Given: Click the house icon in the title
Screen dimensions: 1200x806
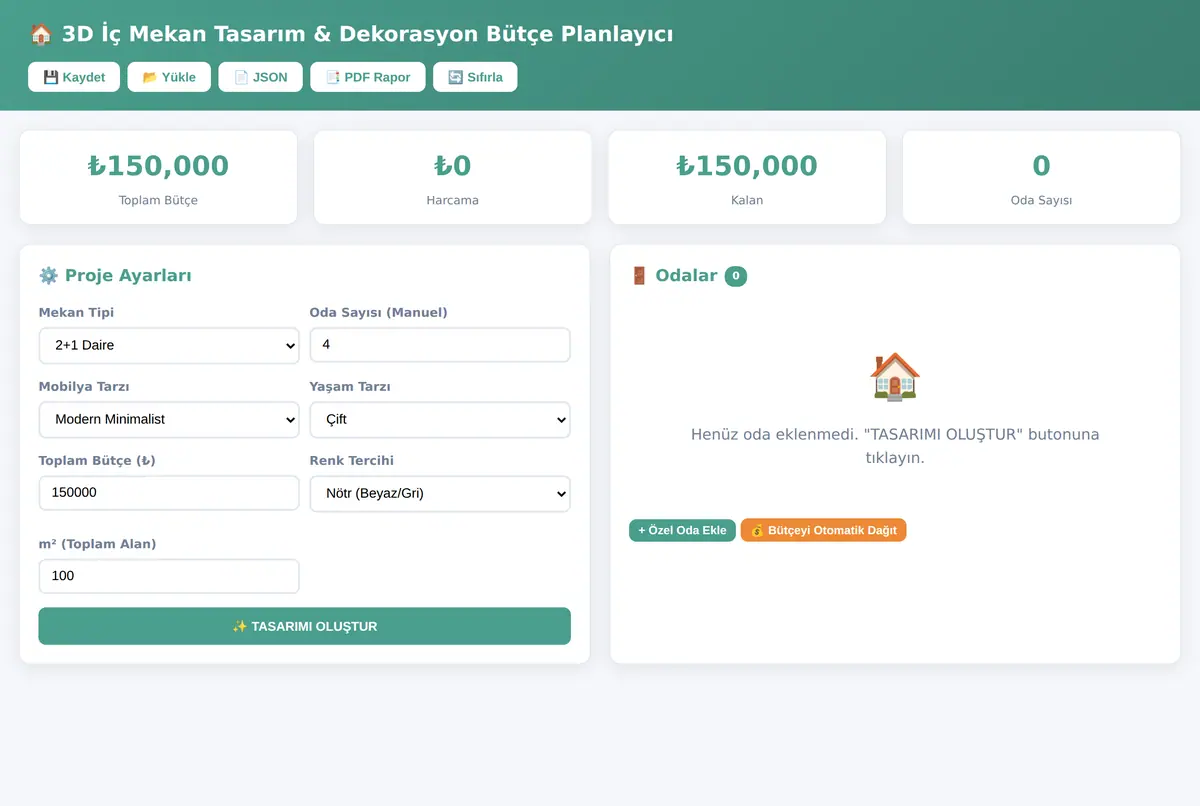Looking at the screenshot, I should pos(41,34).
